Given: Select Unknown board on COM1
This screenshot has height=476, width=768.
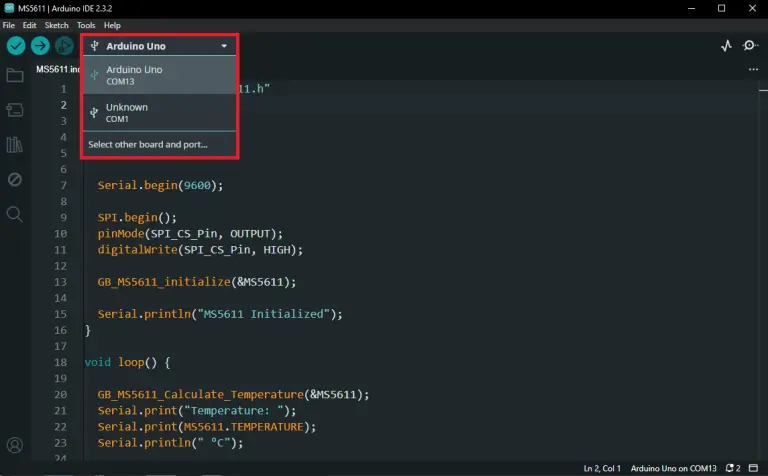Looking at the screenshot, I should (x=160, y=113).
